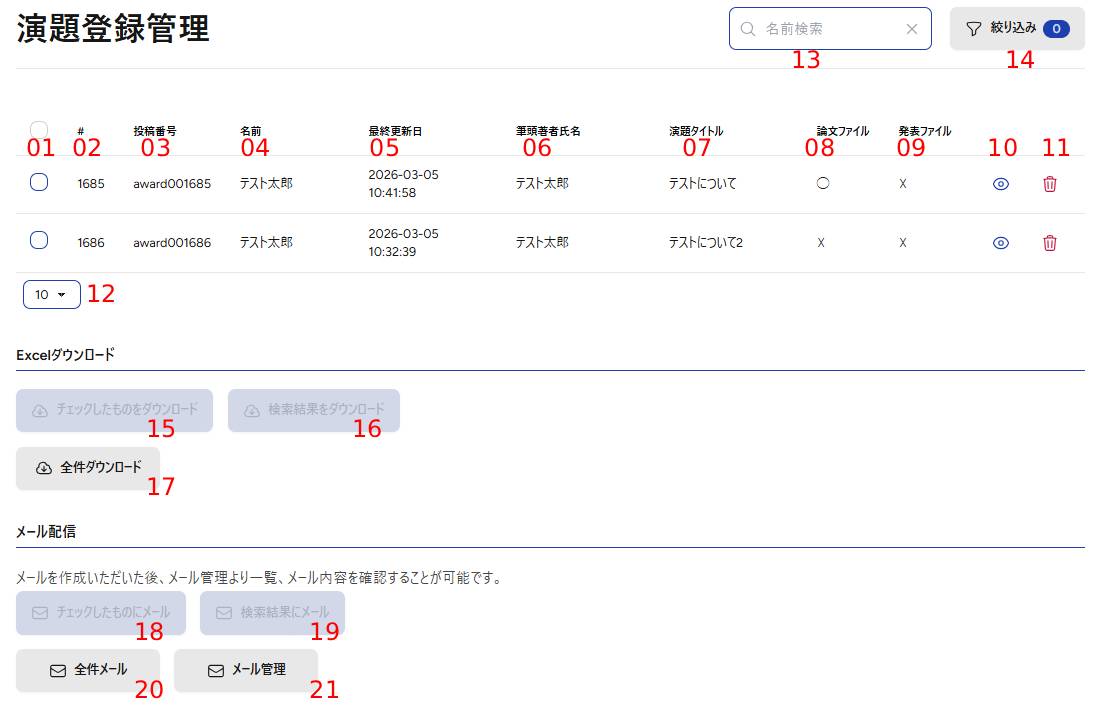The height and width of the screenshot is (705, 1101).
Task: Click the 全件メール button
Action: (88, 670)
